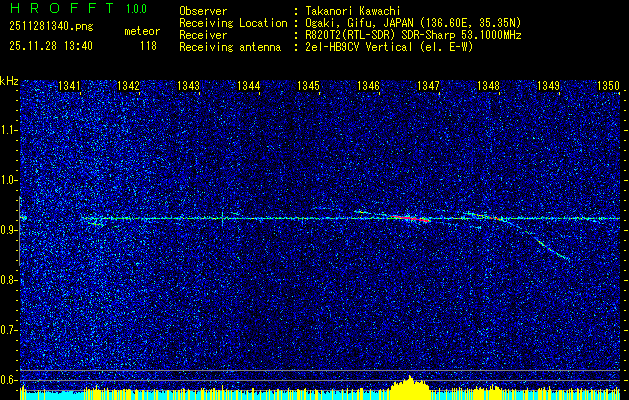Click the meteor count 118
Screen dimensions: 629x400
pos(148,46)
